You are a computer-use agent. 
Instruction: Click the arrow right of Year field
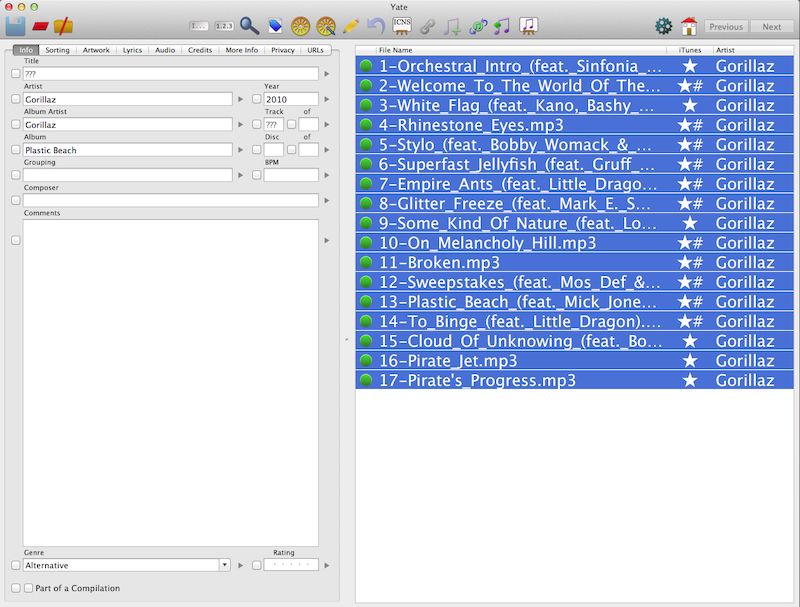[x=327, y=99]
